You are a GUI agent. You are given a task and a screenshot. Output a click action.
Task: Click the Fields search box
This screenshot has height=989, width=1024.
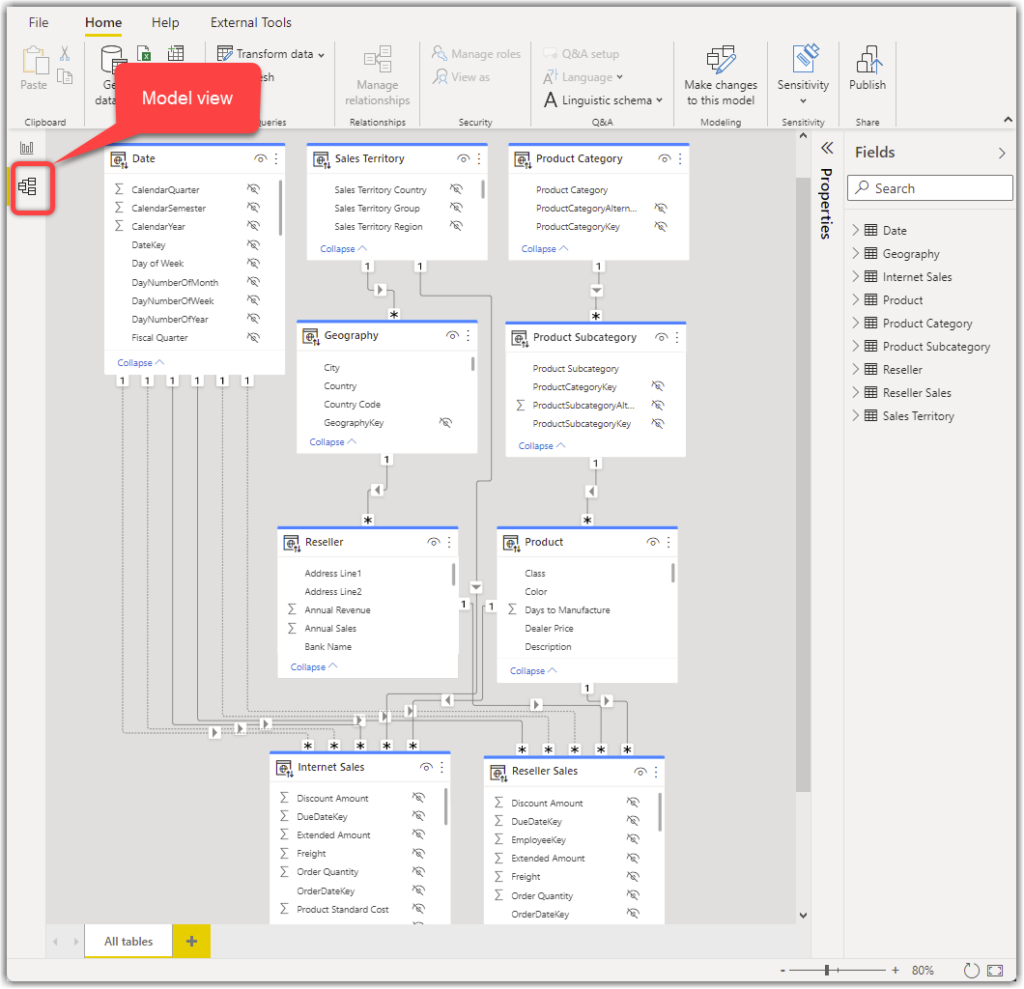click(930, 188)
